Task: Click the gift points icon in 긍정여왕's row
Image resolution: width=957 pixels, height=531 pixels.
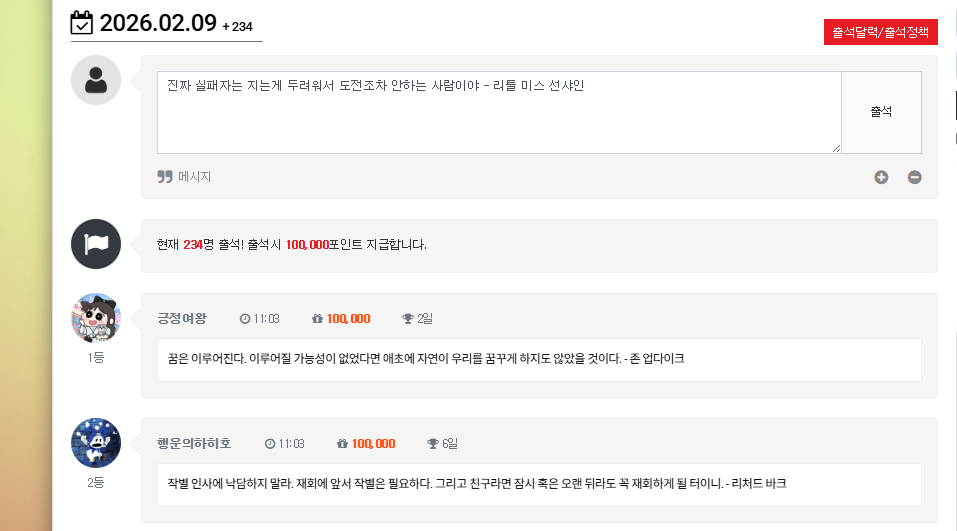Action: tap(318, 319)
